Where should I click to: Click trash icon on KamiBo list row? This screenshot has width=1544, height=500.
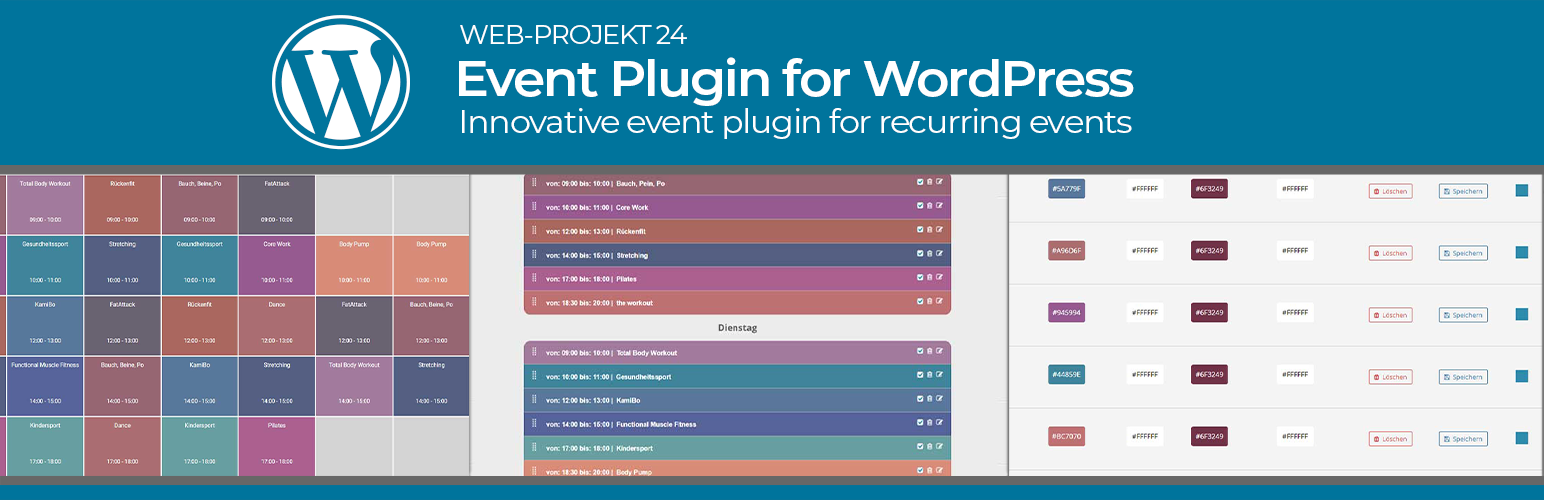click(930, 399)
